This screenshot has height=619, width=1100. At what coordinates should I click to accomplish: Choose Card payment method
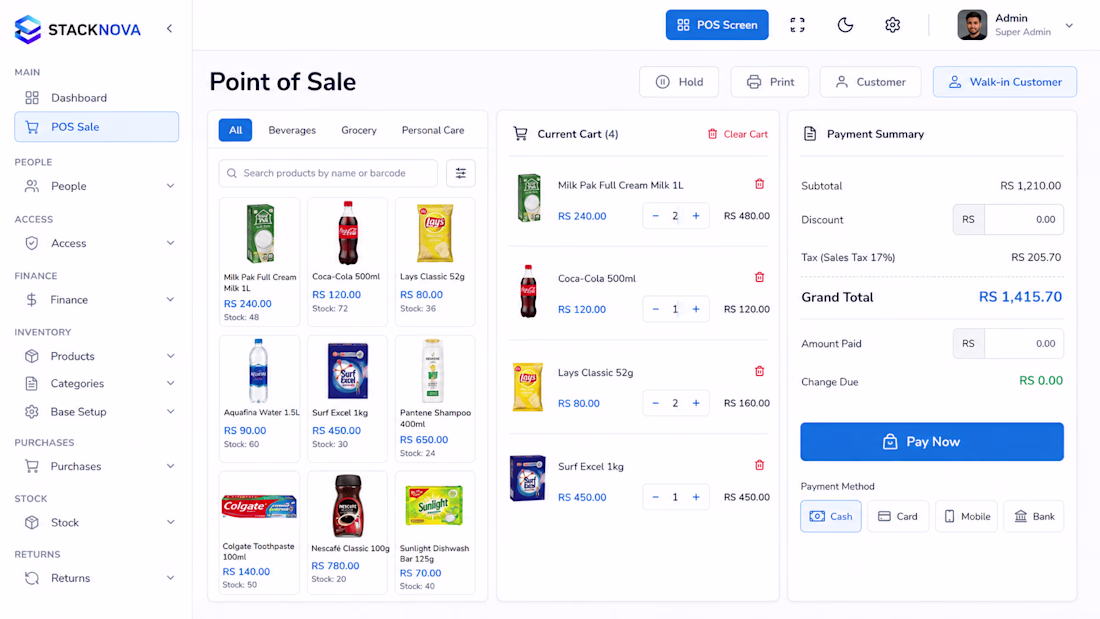click(x=898, y=517)
